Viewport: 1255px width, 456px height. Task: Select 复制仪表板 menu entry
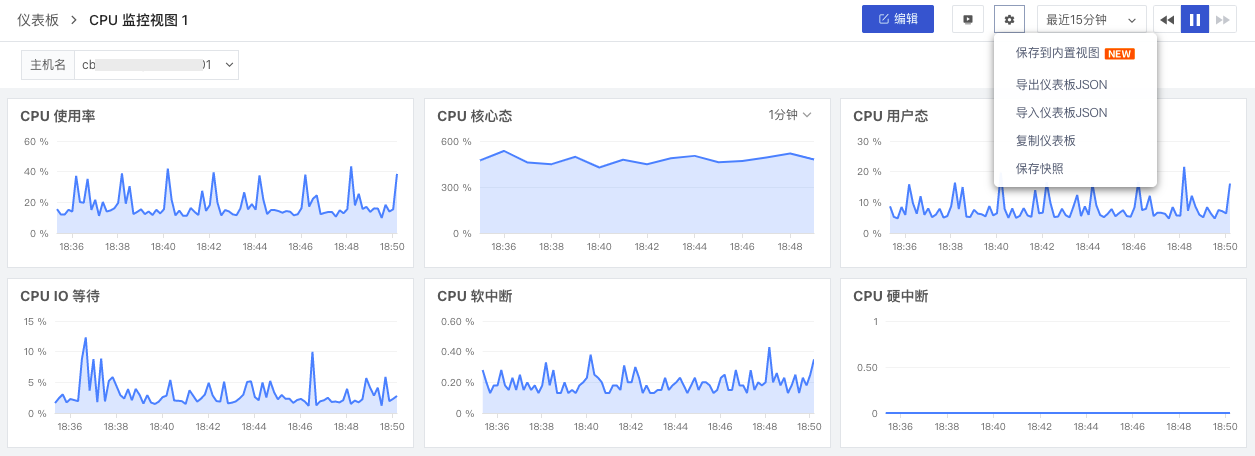click(x=1045, y=141)
